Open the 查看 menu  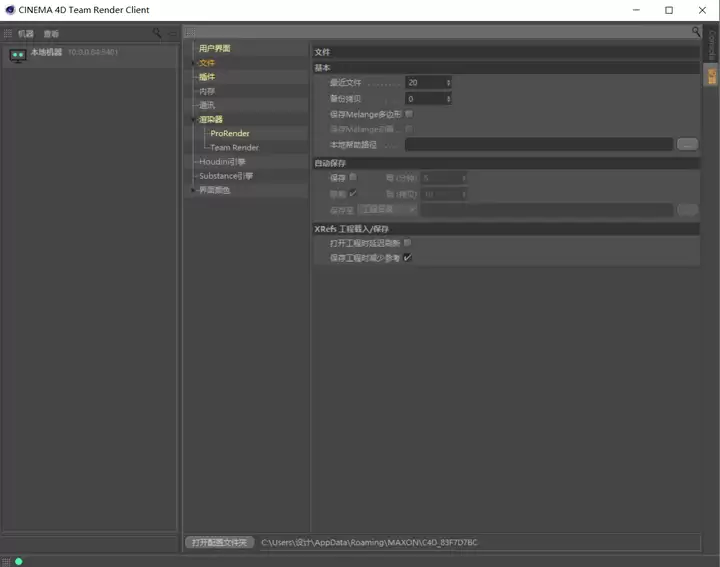(51, 34)
